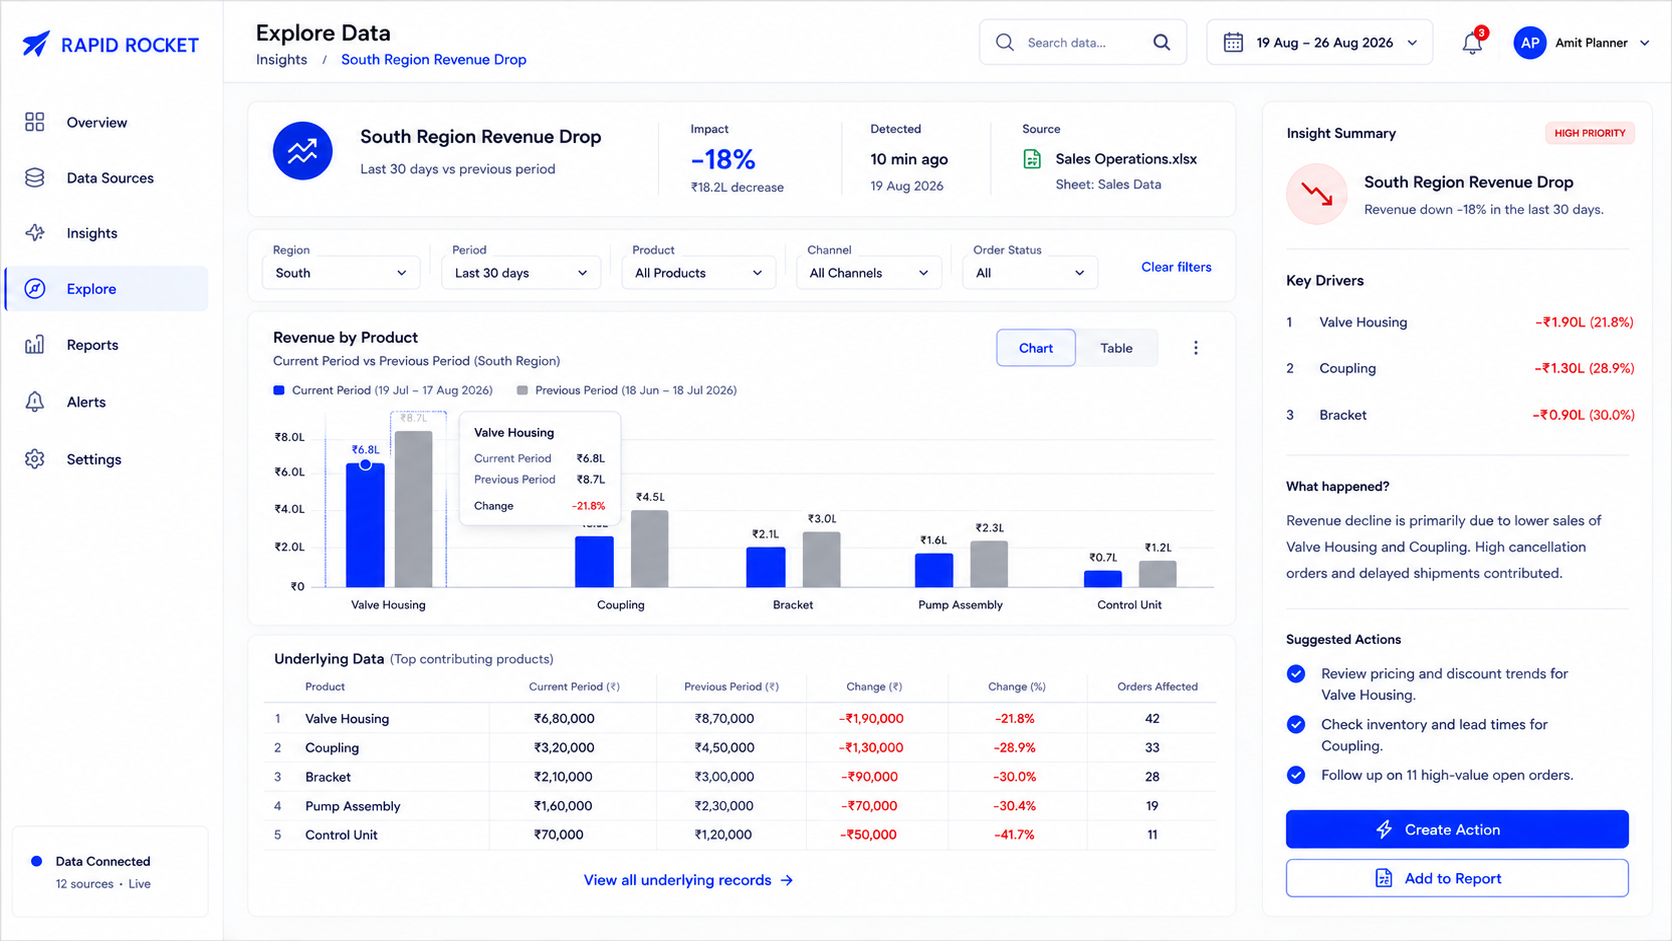Open the chart kebab more-options menu
The width and height of the screenshot is (1672, 941).
pos(1195,348)
